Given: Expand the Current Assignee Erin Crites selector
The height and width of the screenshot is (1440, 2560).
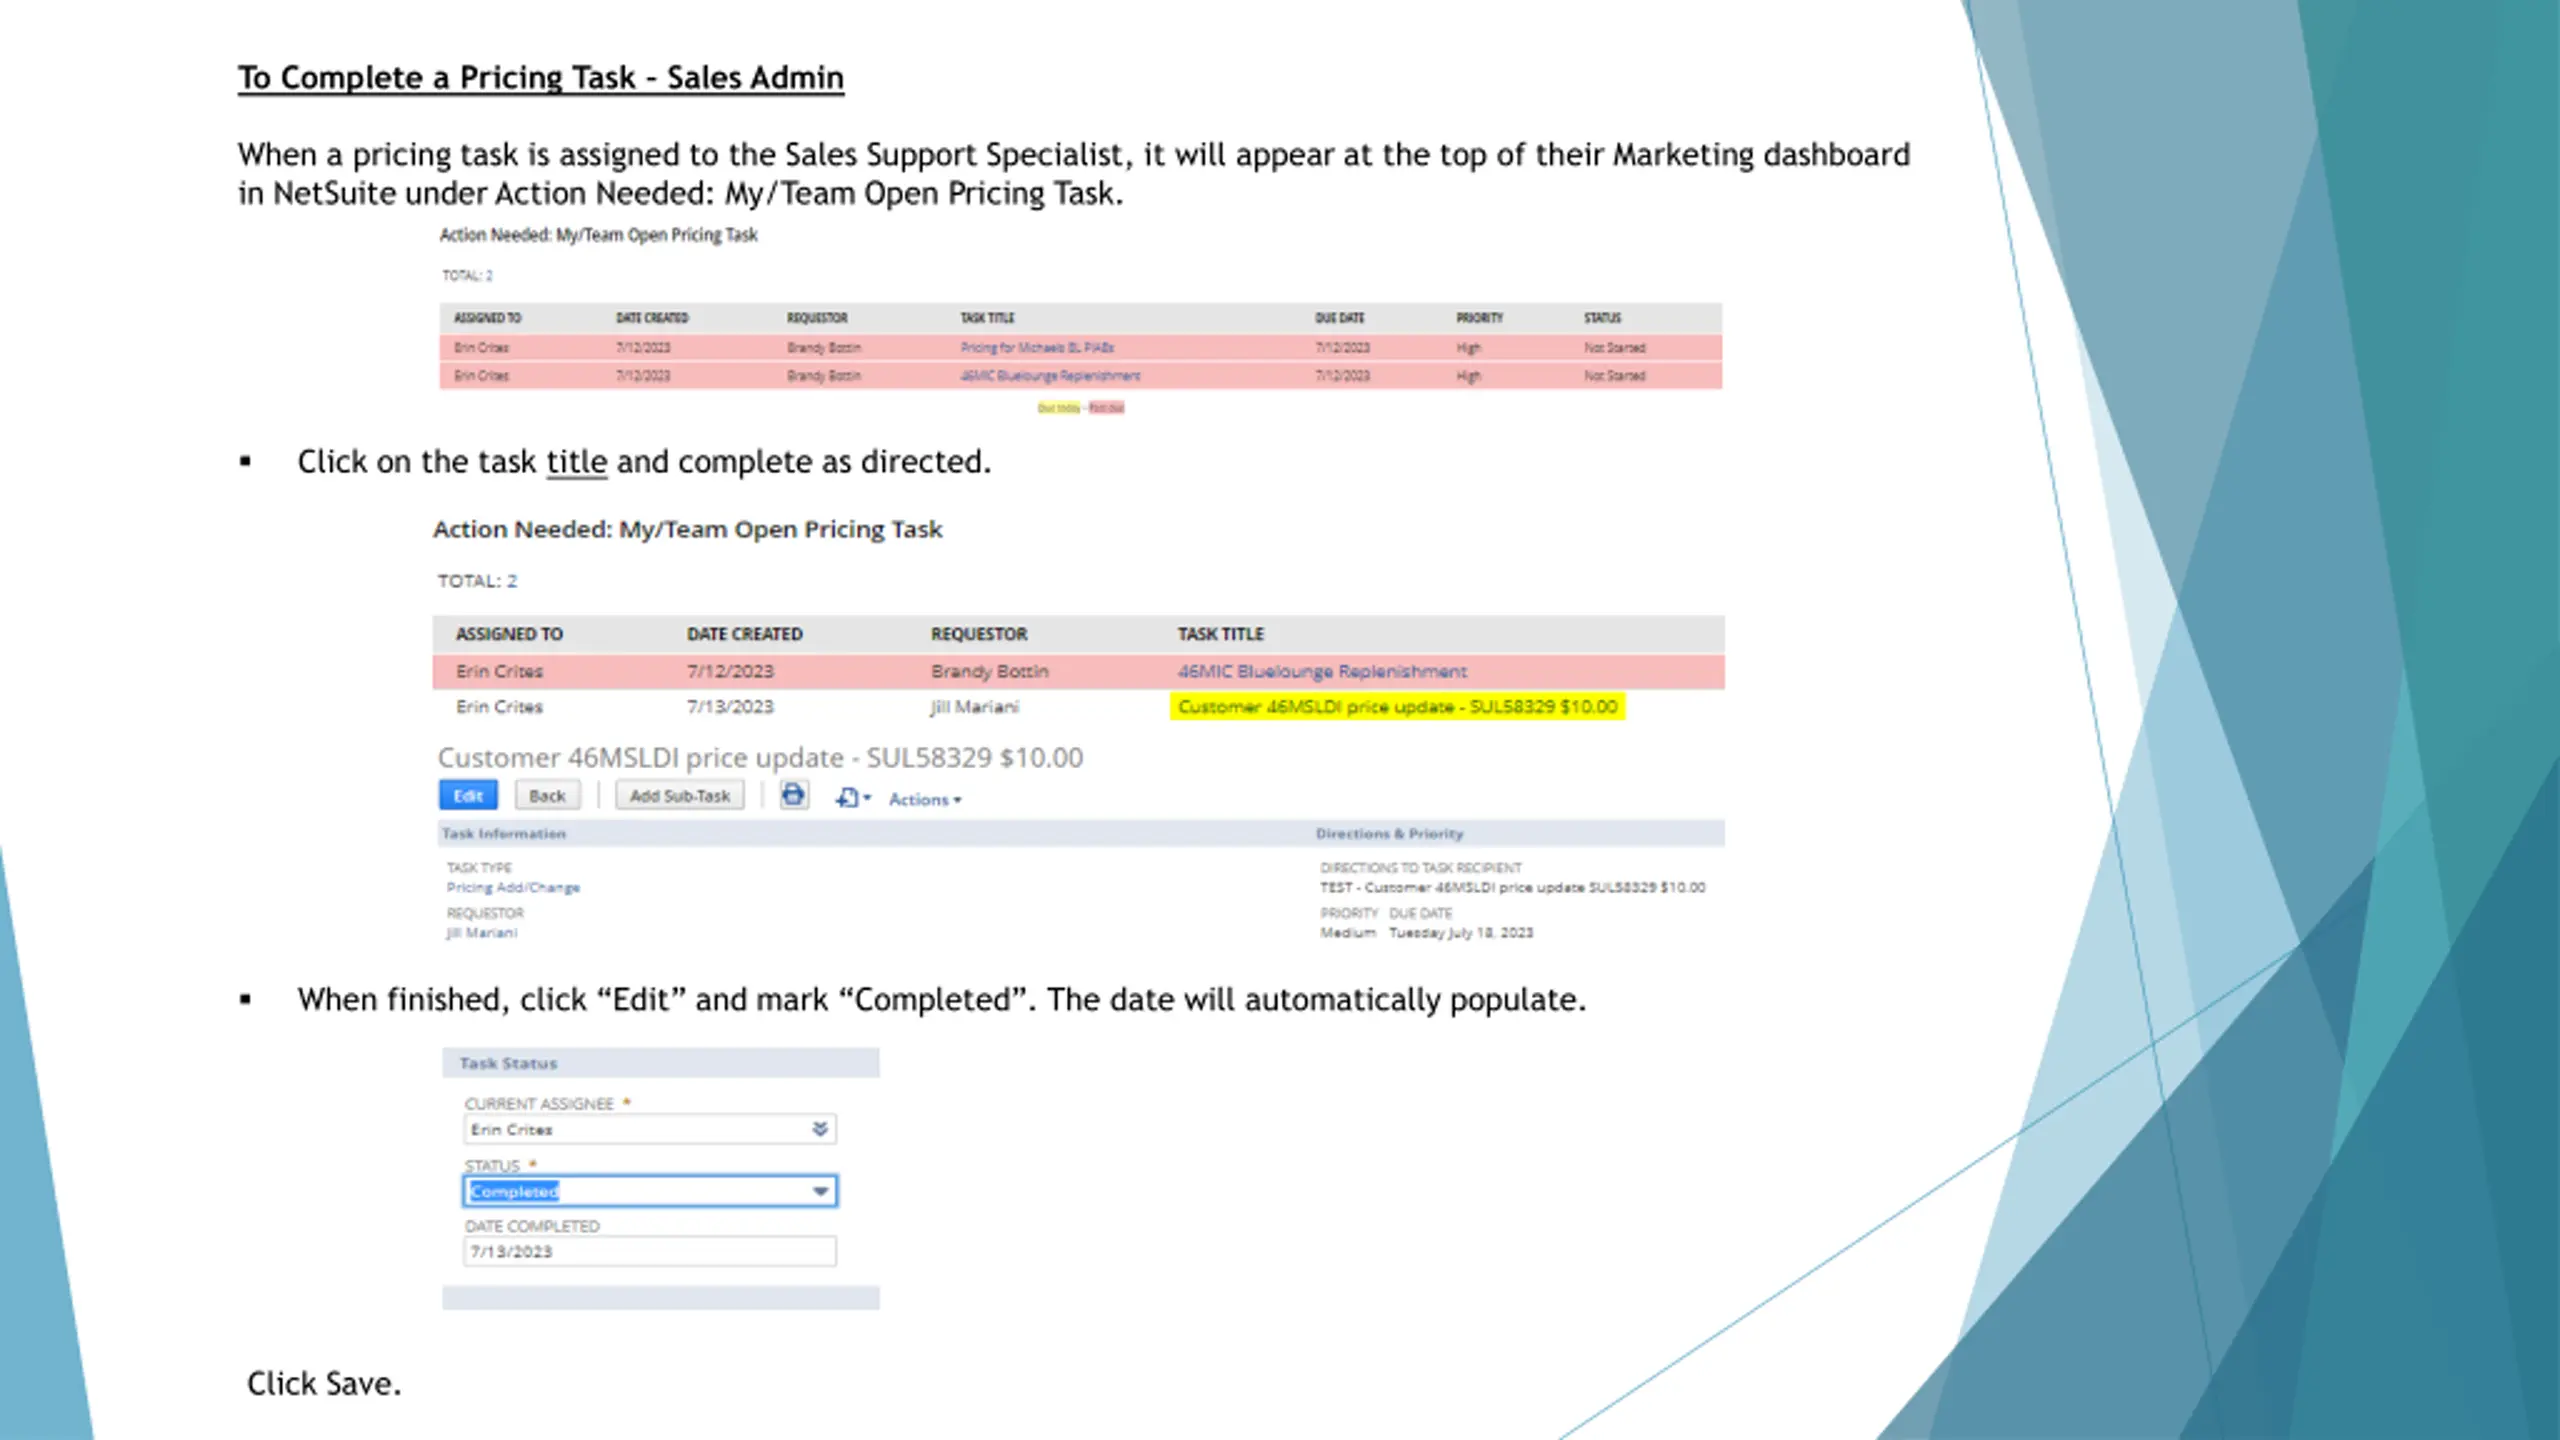Looking at the screenshot, I should pos(820,1129).
